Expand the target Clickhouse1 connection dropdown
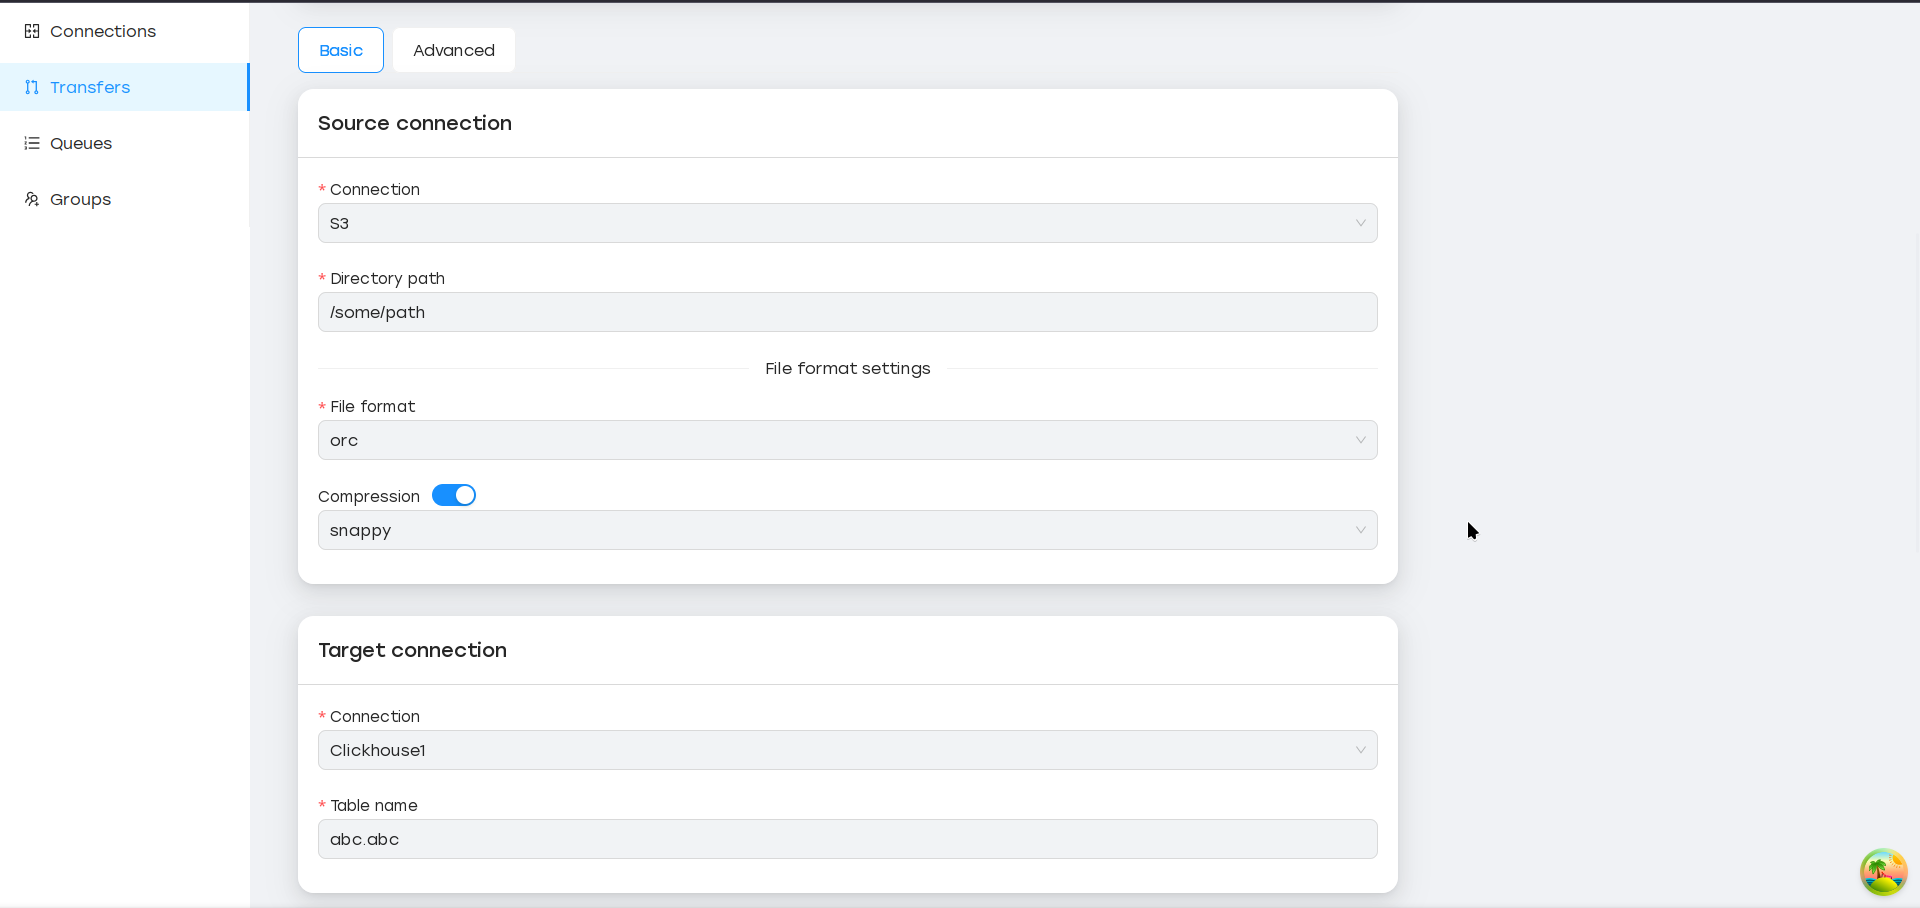This screenshot has width=1920, height=908. pos(846,751)
